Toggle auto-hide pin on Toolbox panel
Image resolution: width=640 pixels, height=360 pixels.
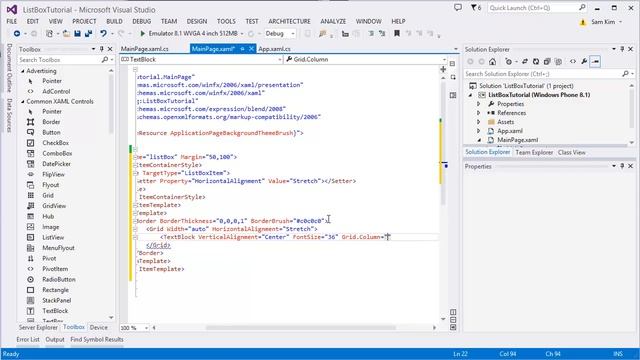(102, 49)
